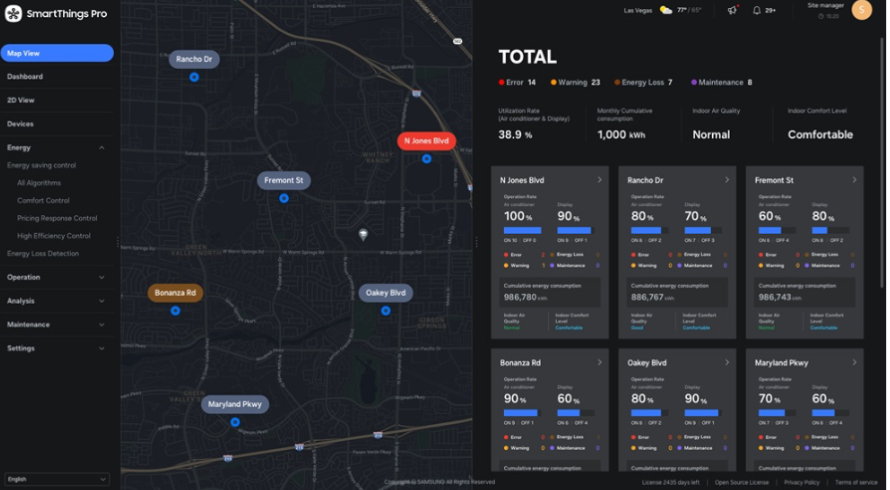Click the Oakey Blvd map label
890x490 pixels.
386,293
